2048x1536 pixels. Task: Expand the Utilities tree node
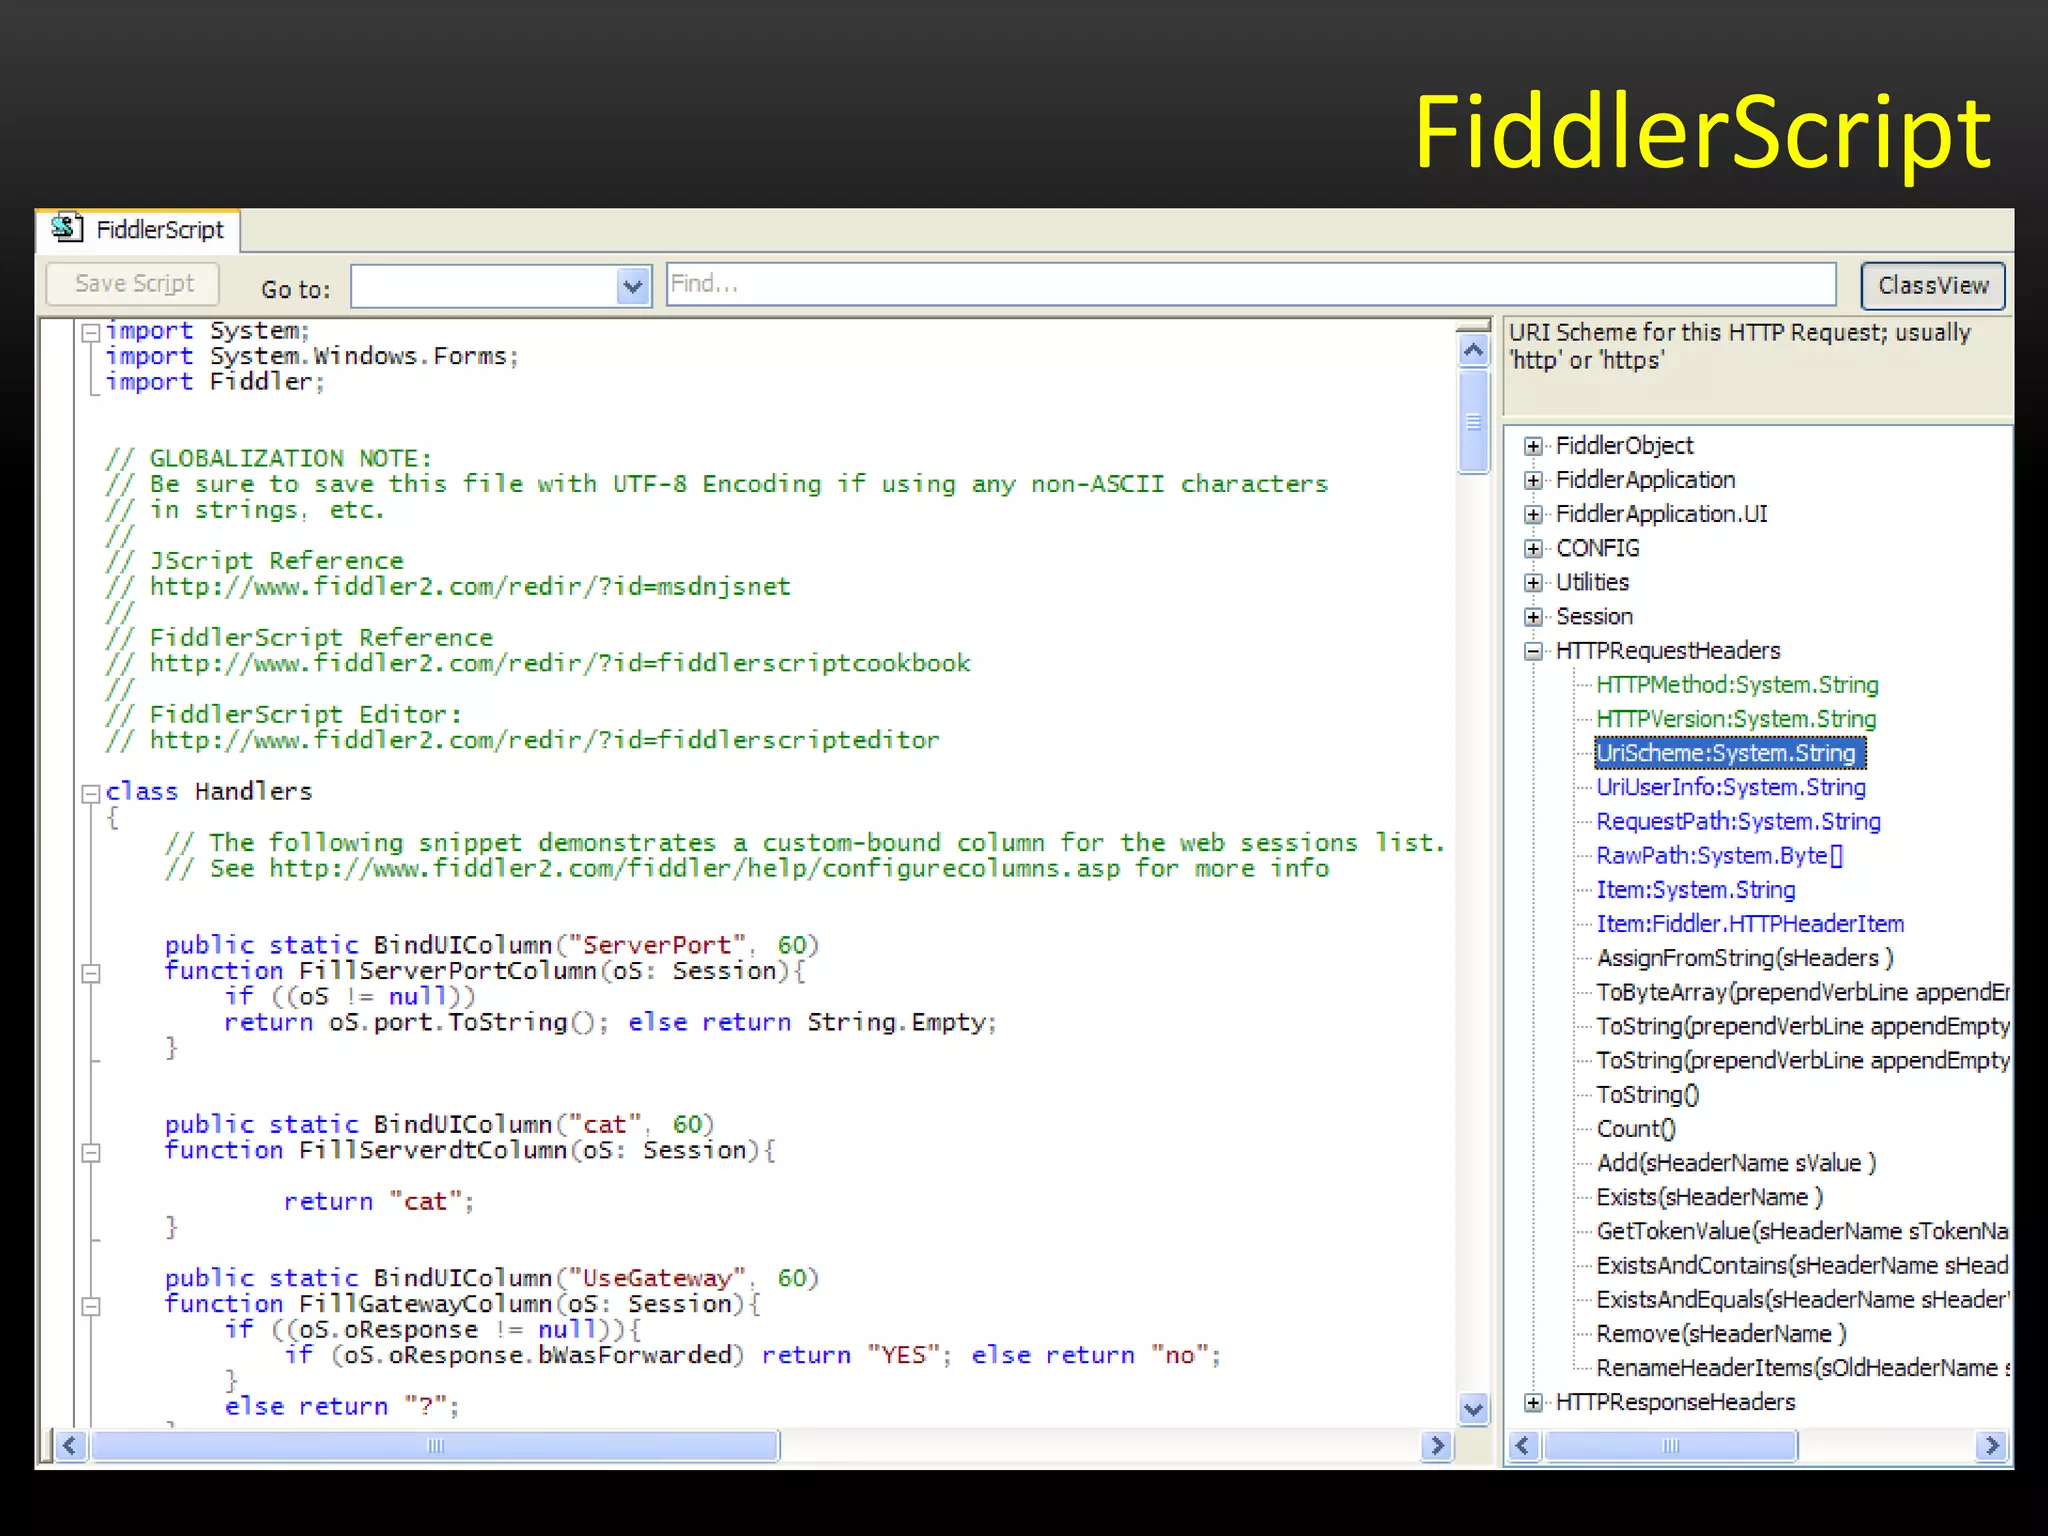tap(1533, 582)
